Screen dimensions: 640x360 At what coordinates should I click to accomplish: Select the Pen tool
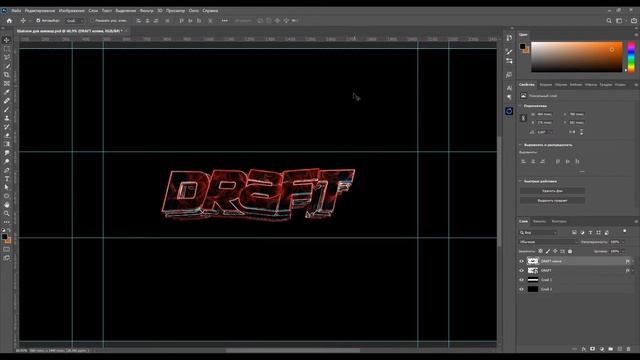7,170
